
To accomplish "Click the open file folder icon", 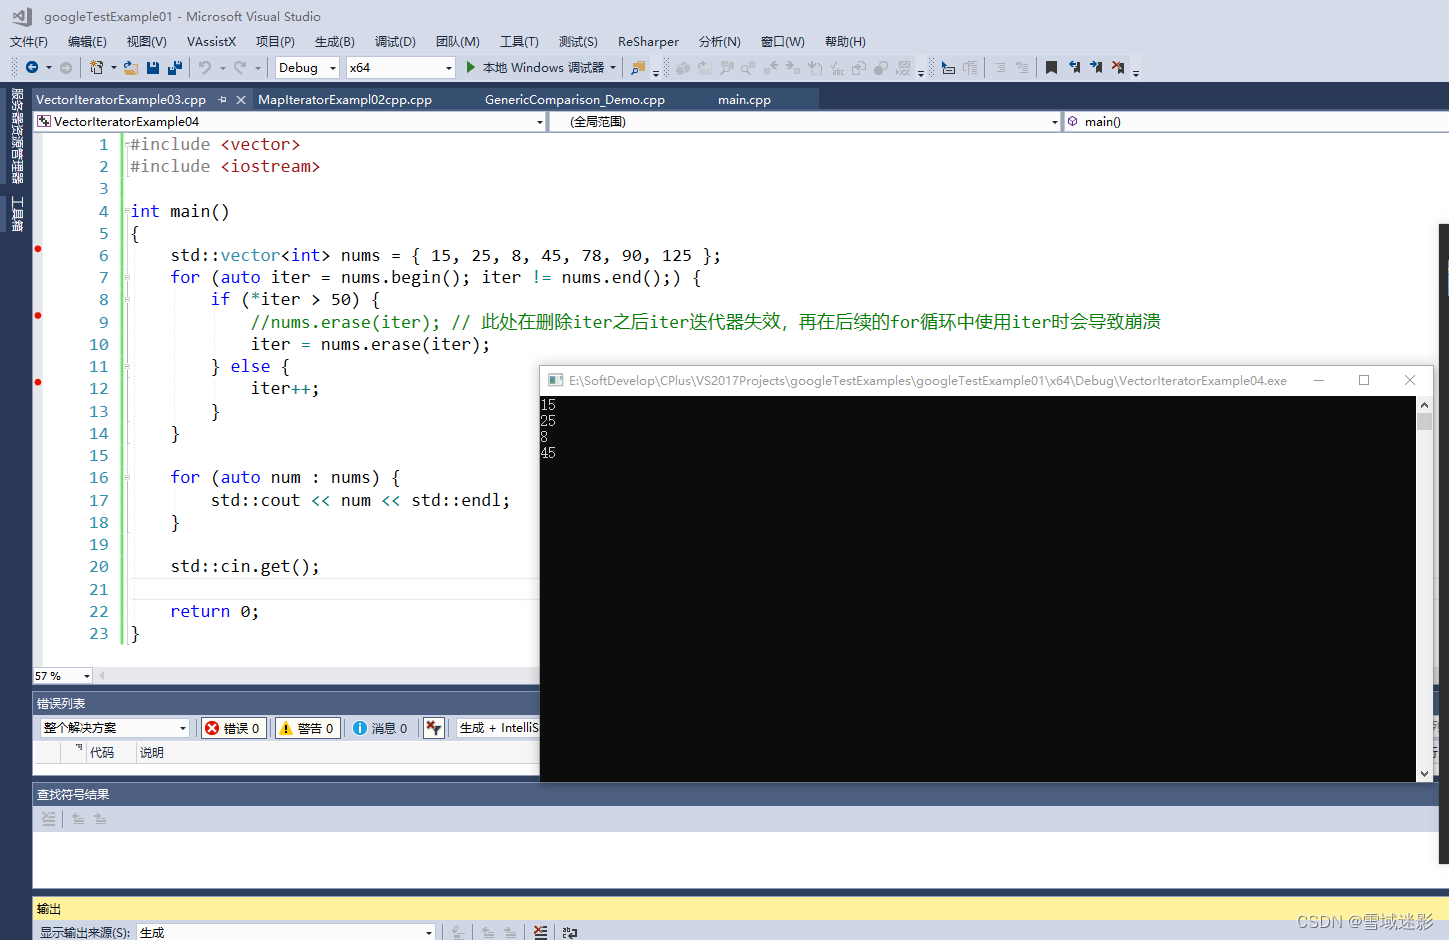I will pyautogui.click(x=131, y=67).
